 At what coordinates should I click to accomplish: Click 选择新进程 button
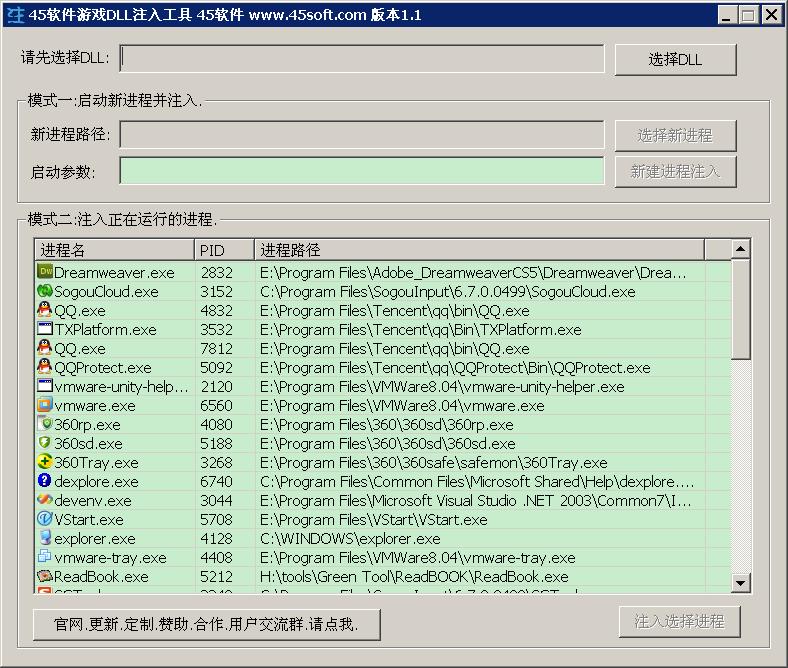pyautogui.click(x=675, y=135)
